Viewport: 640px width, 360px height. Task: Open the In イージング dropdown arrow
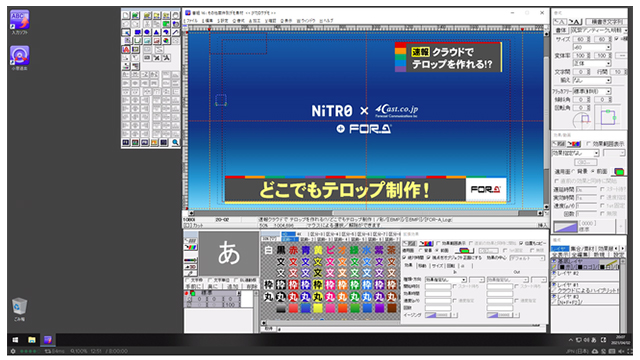point(454,315)
